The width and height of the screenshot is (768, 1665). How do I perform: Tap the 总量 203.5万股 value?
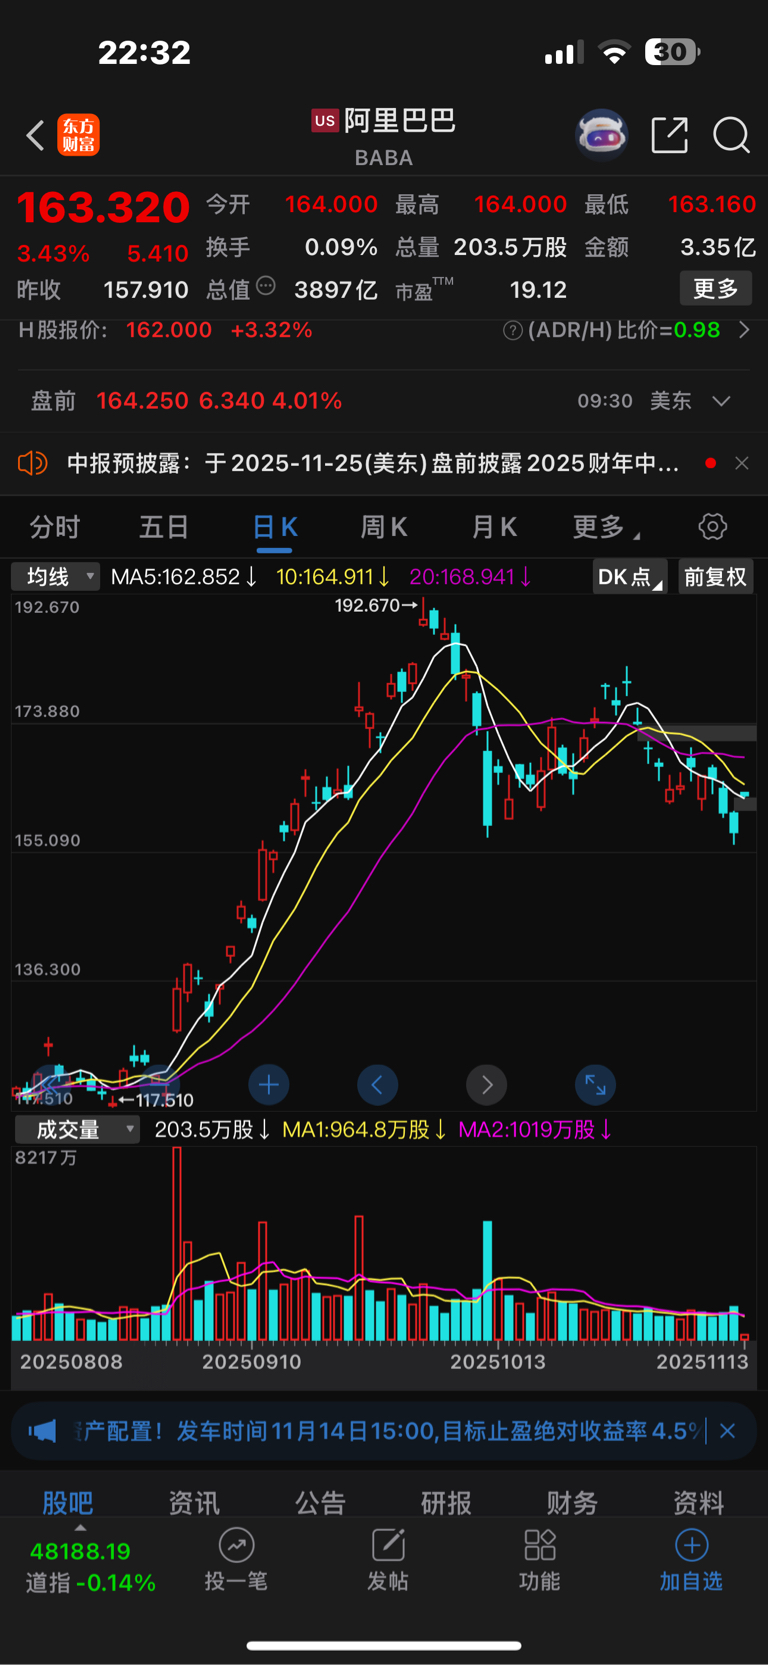tap(510, 247)
